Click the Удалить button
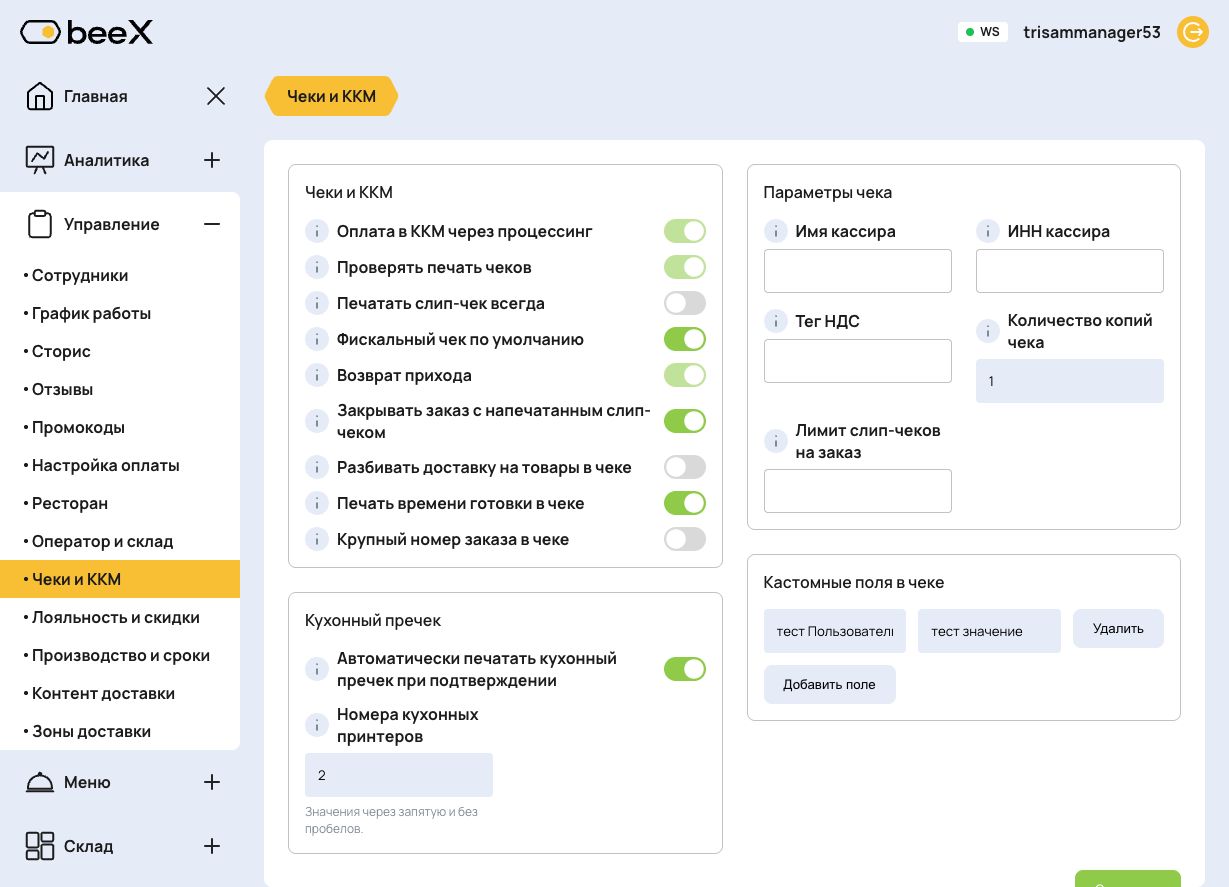Screen dimensions: 1229x887 click(x=1118, y=628)
